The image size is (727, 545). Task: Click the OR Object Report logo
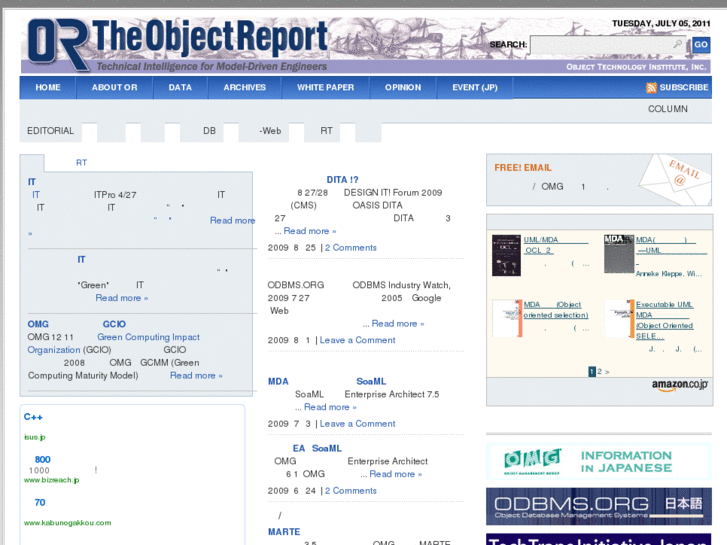pos(178,44)
